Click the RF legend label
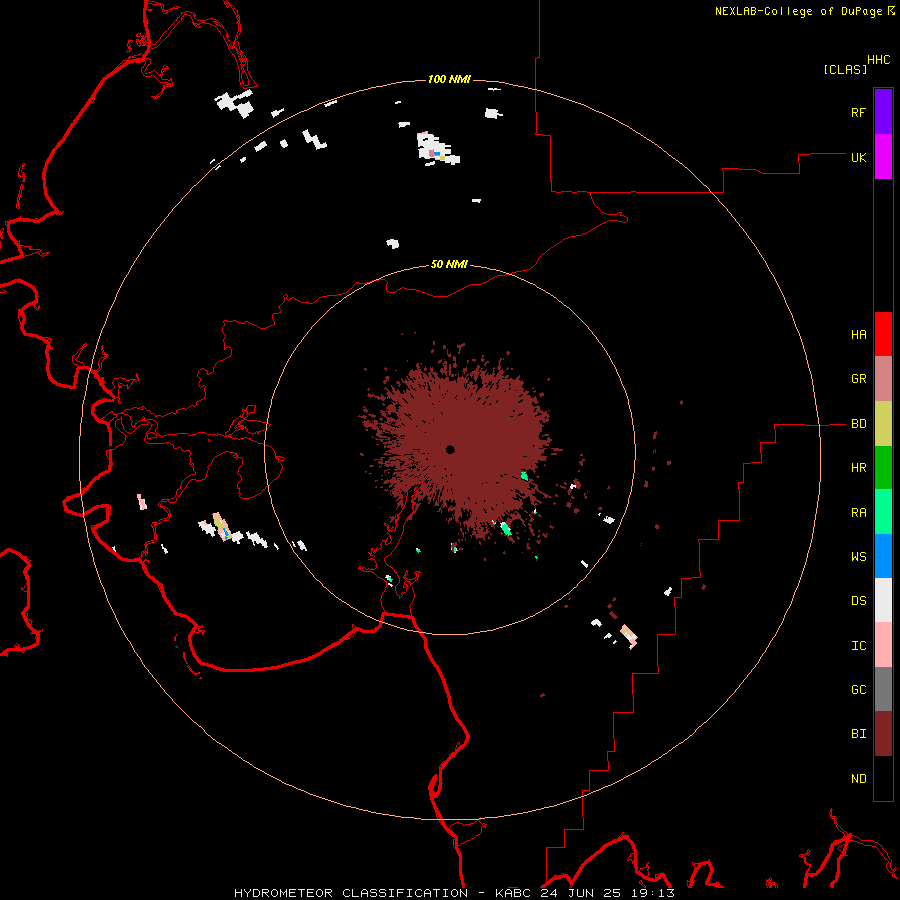 pyautogui.click(x=858, y=112)
